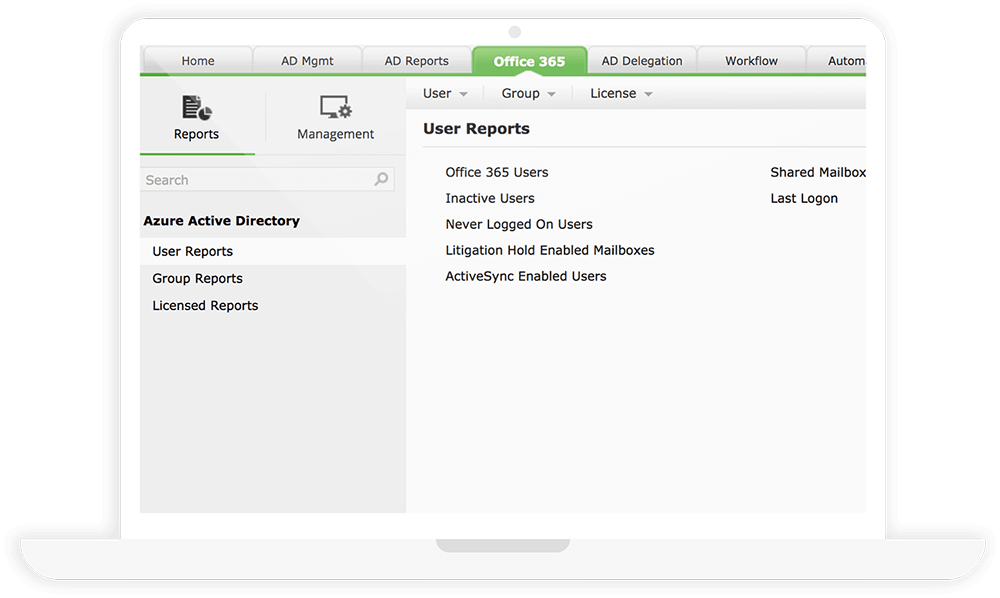This screenshot has height=598, width=1000.
Task: Open the Workflow tab
Action: [x=751, y=61]
